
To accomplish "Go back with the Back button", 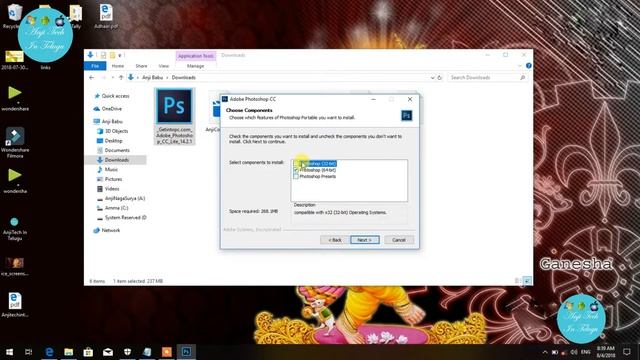I will pos(334,240).
